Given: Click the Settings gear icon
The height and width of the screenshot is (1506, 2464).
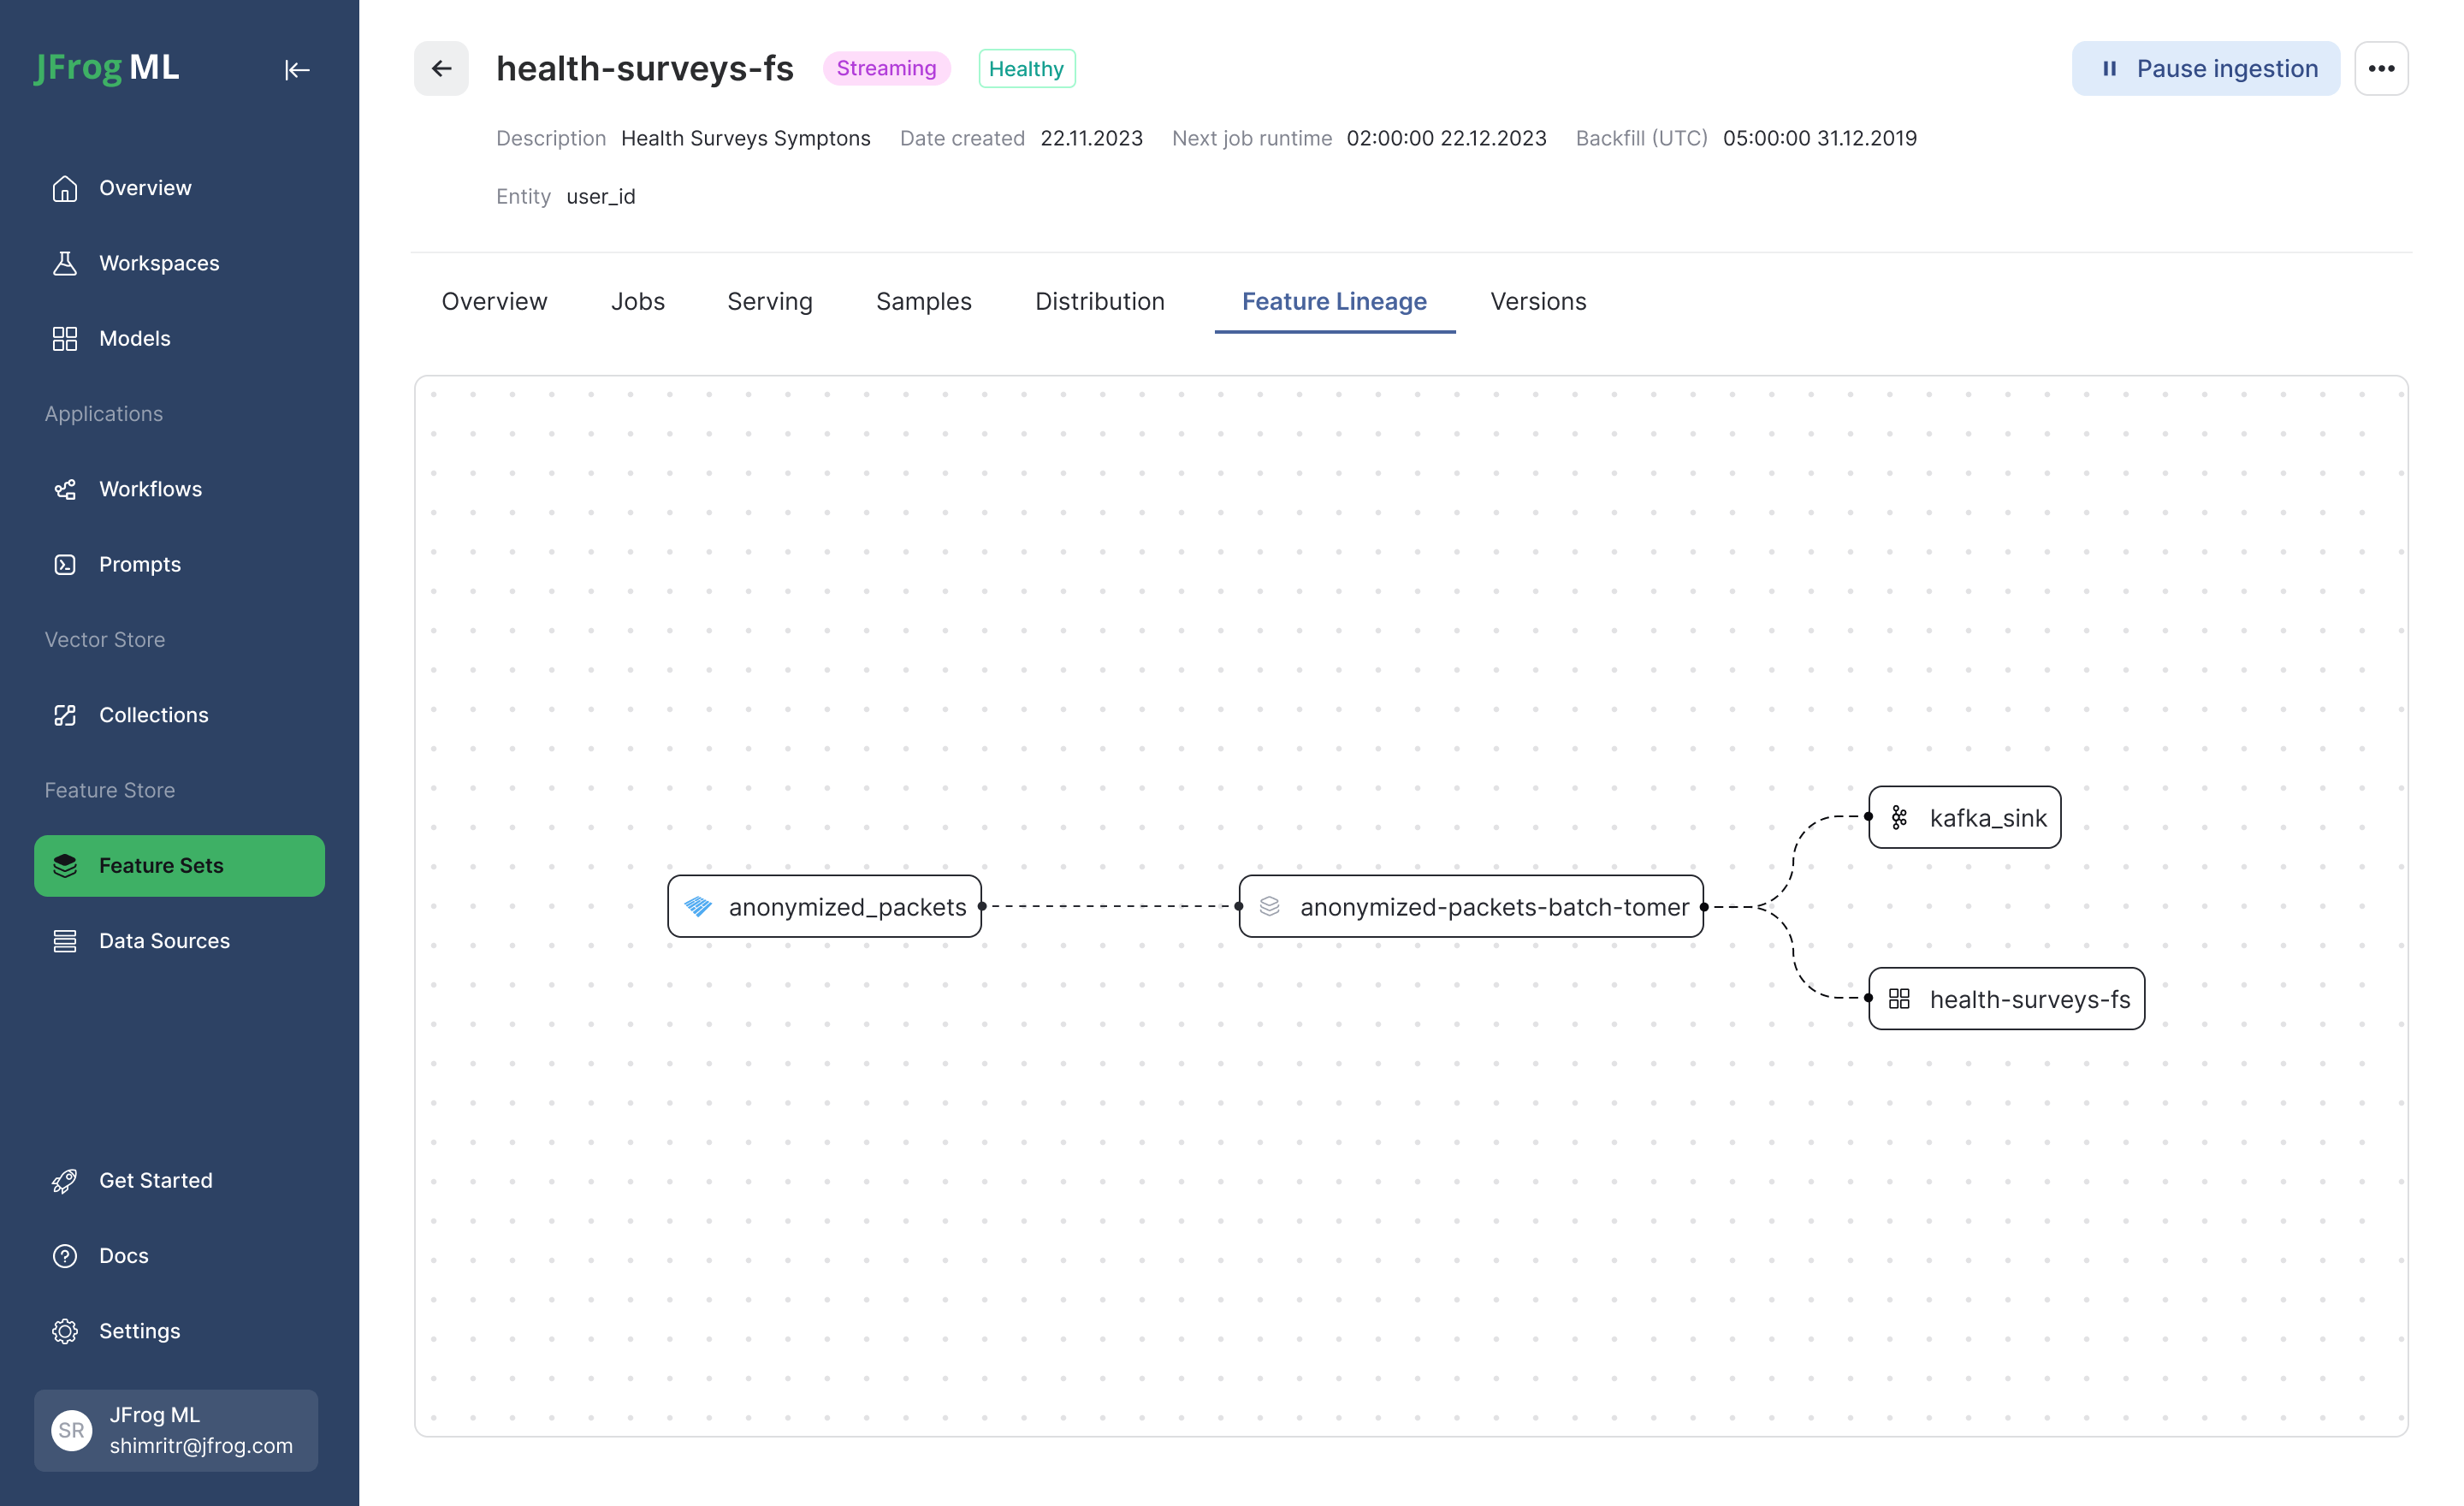Looking at the screenshot, I should pyautogui.click(x=65, y=1330).
